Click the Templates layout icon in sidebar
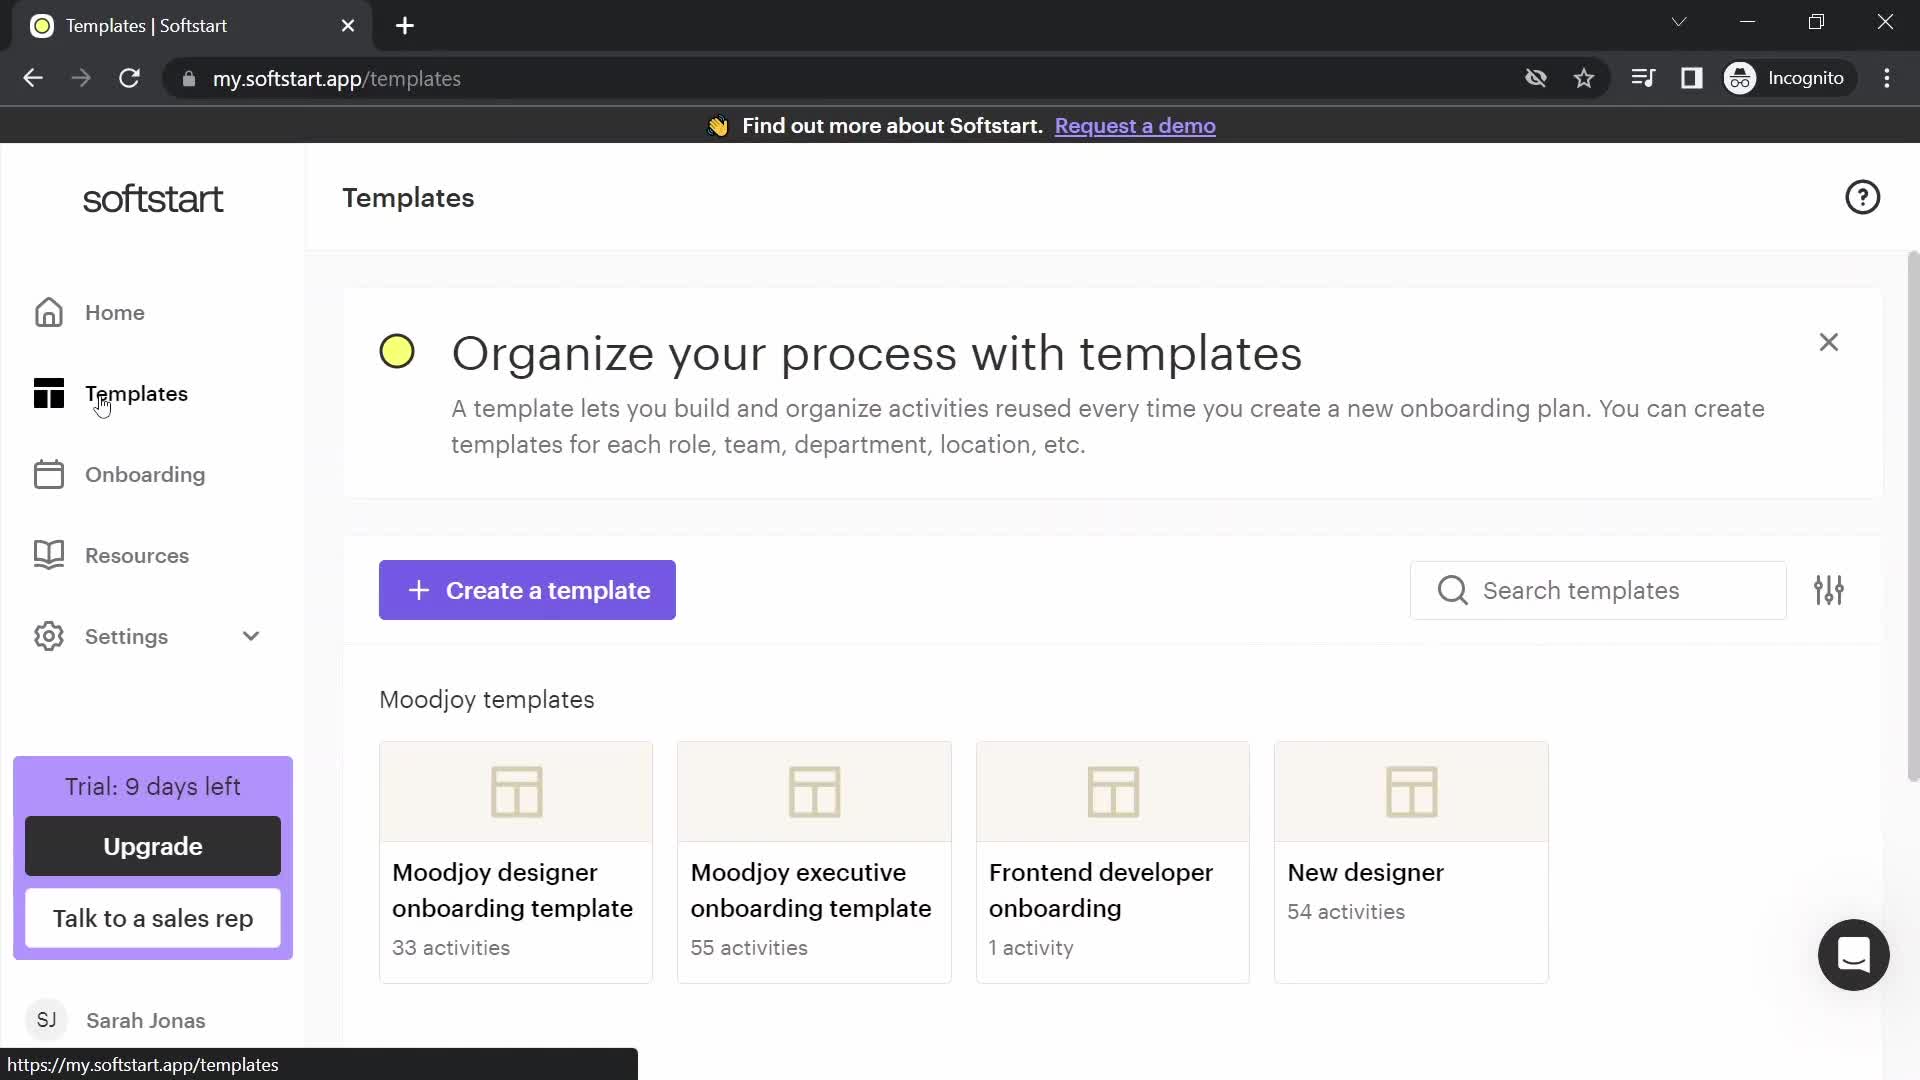The width and height of the screenshot is (1920, 1080). pyautogui.click(x=48, y=394)
